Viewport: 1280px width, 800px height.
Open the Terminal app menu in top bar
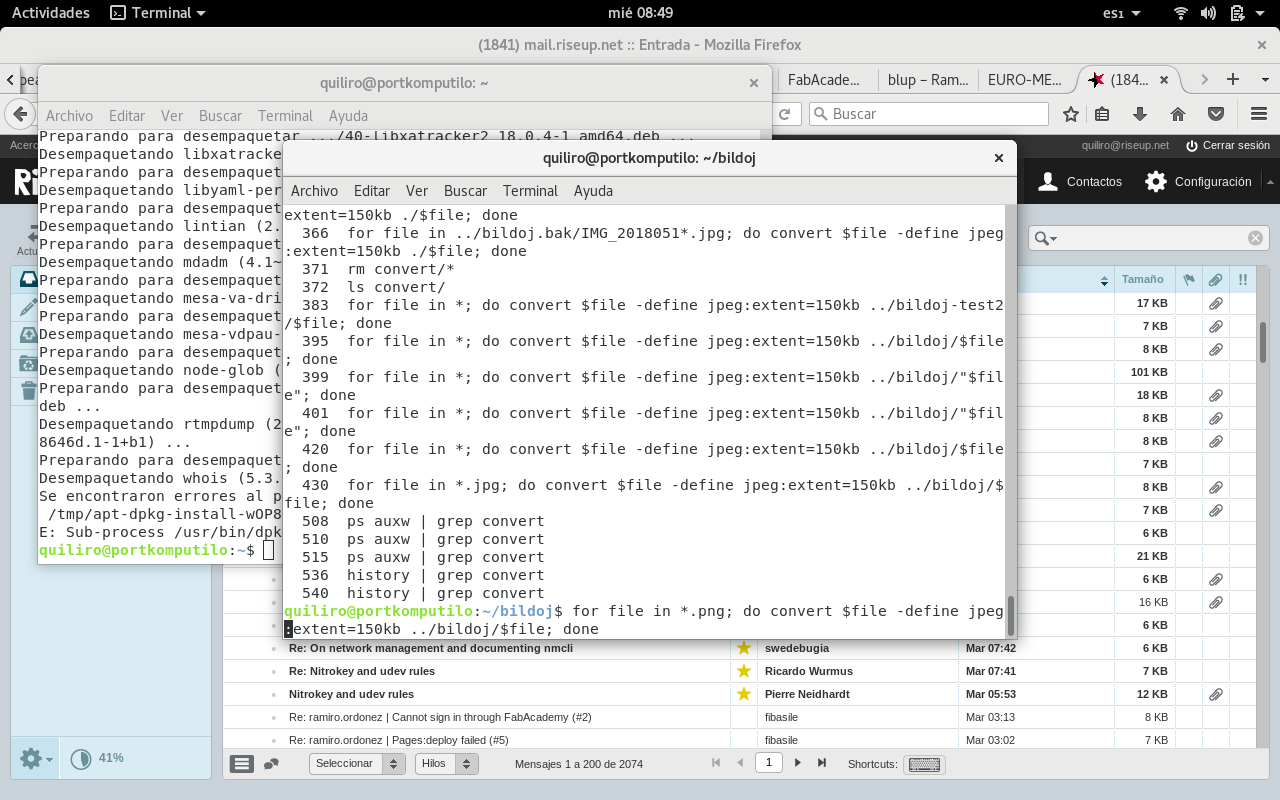158,13
